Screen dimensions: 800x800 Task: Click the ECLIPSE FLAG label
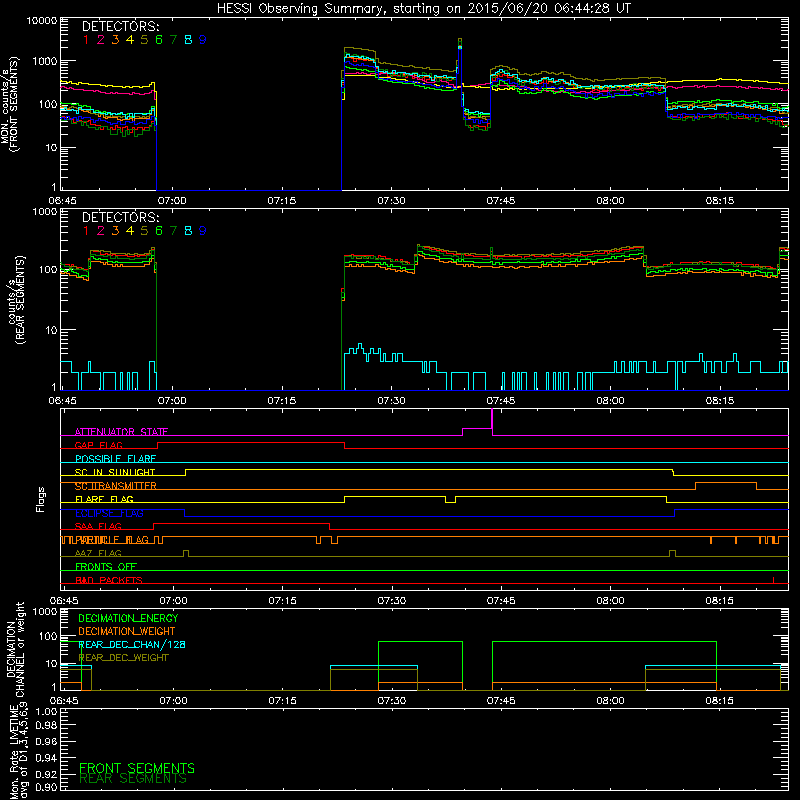(x=109, y=513)
